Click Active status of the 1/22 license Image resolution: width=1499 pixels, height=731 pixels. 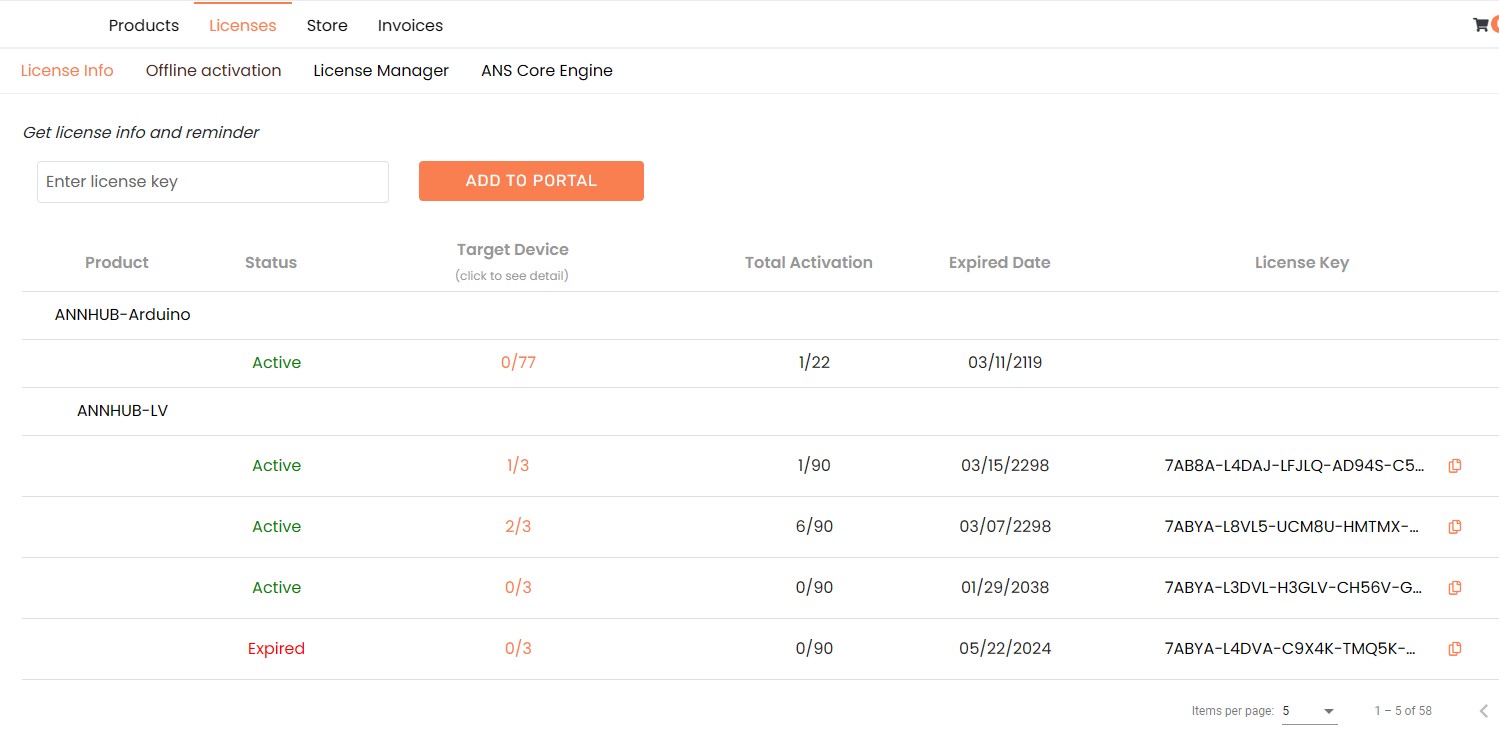276,363
